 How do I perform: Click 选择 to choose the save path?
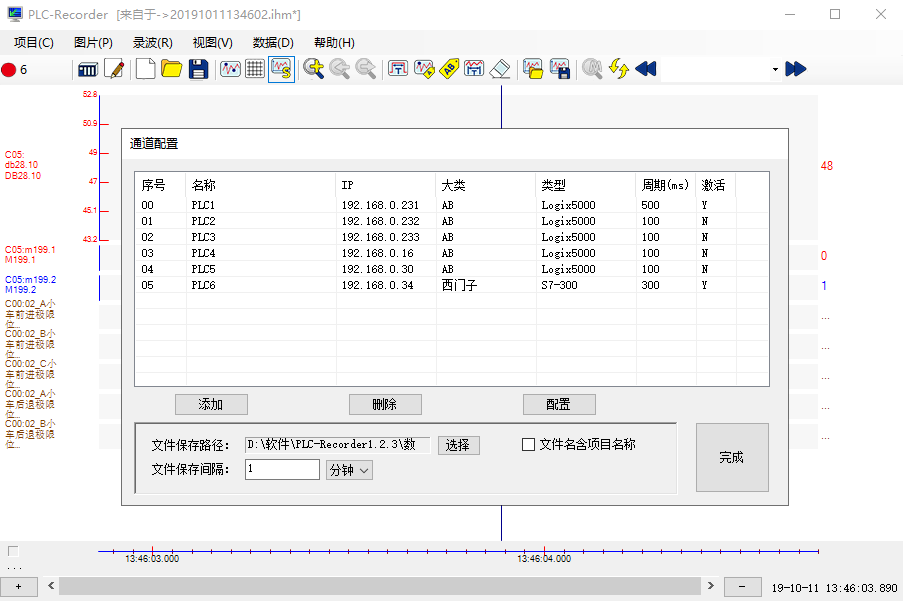coord(458,445)
